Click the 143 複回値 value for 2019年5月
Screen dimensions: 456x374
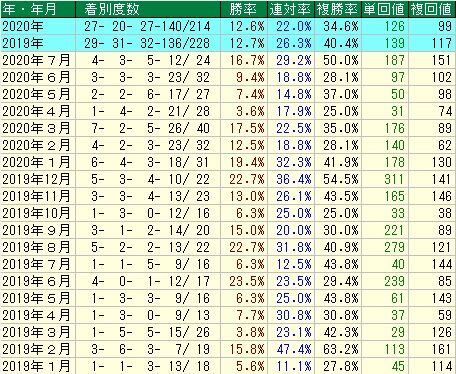(x=442, y=298)
